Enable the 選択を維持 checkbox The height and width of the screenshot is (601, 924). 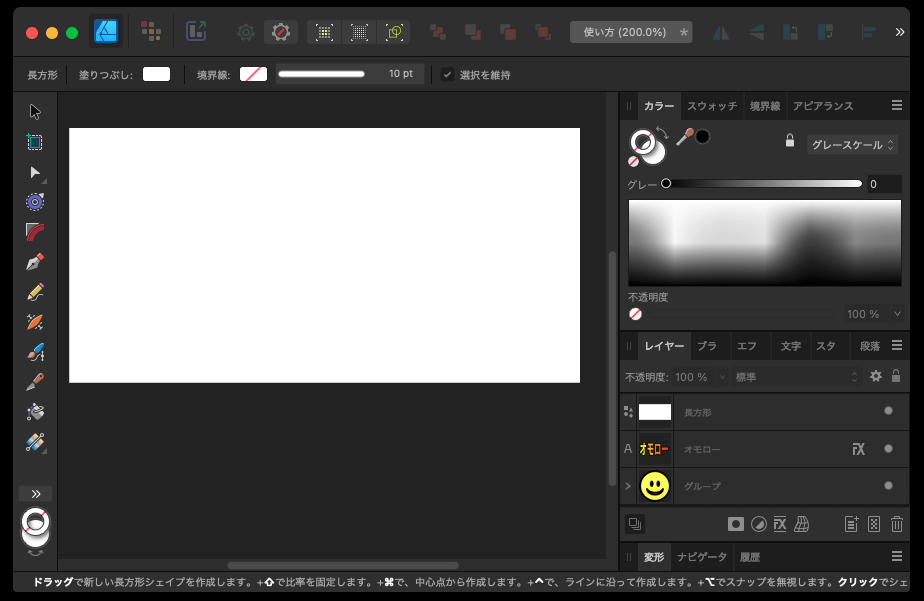pos(447,73)
